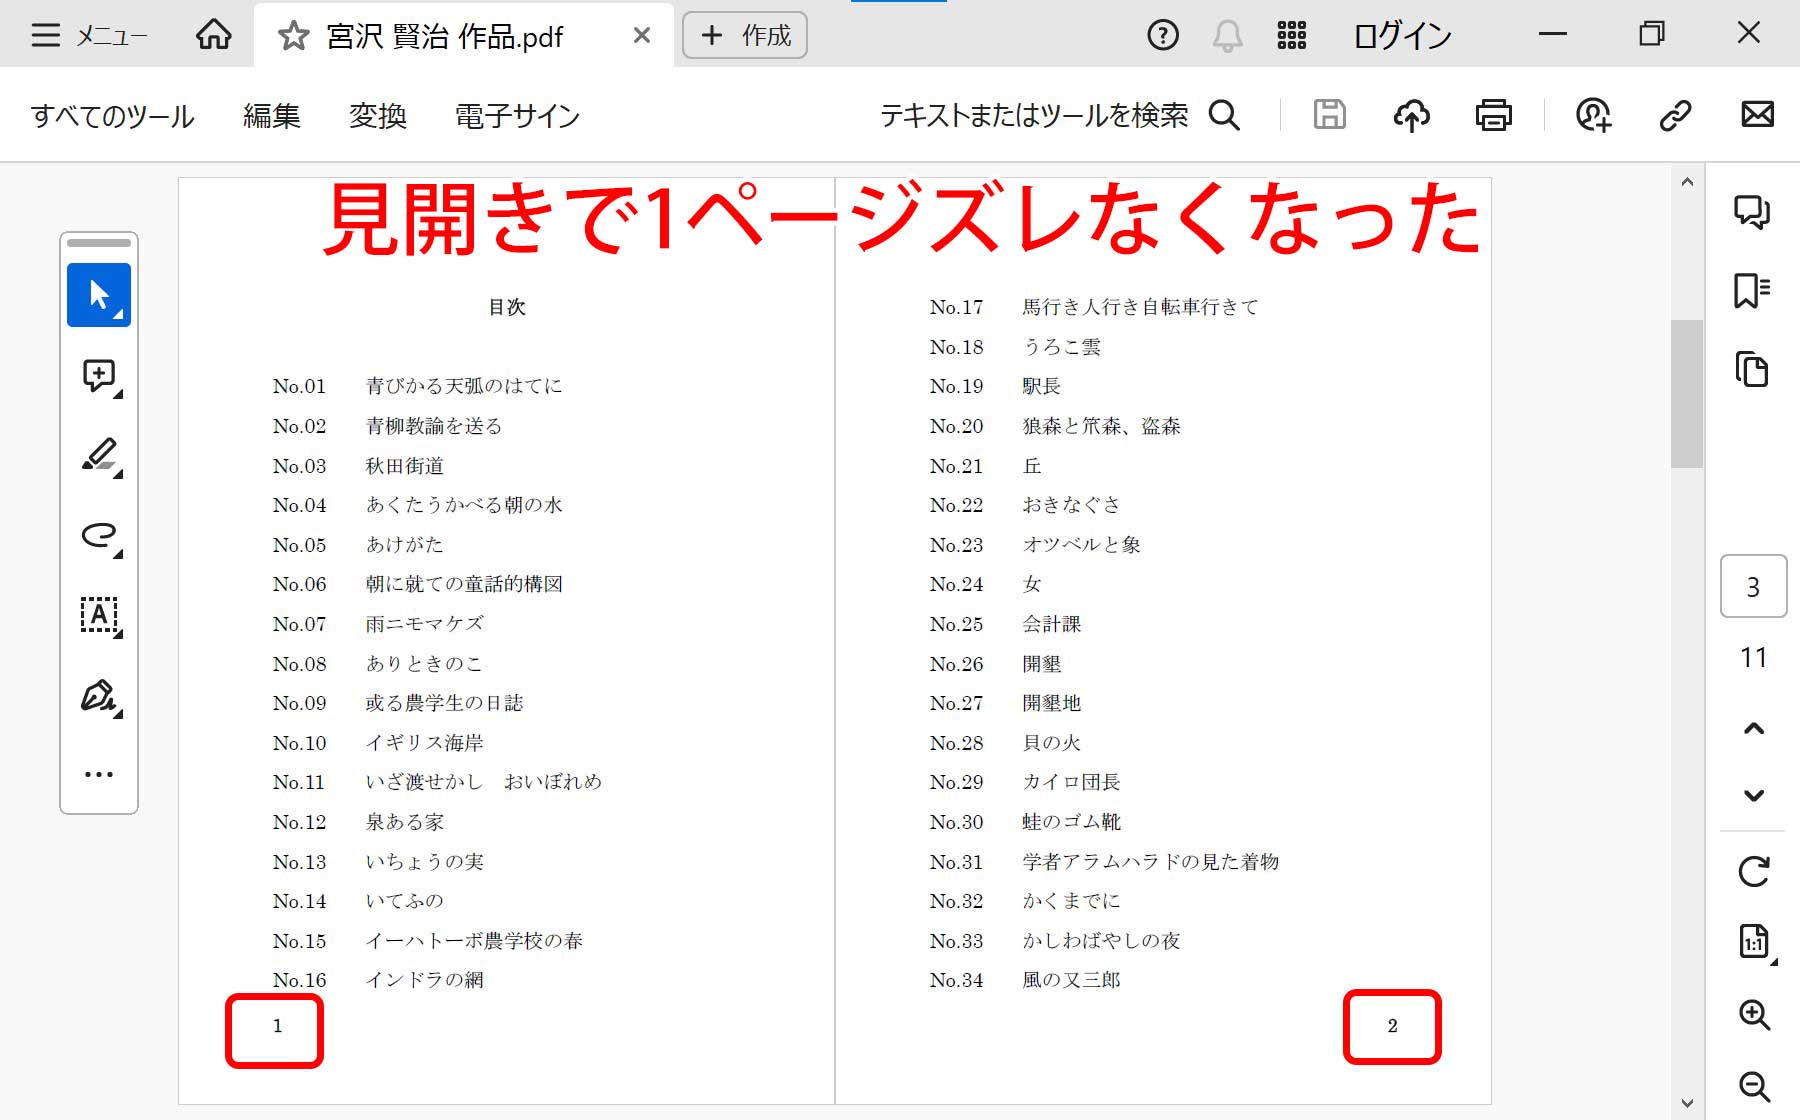
Task: Click the vertical scrollbar thumb
Action: click(x=1687, y=393)
